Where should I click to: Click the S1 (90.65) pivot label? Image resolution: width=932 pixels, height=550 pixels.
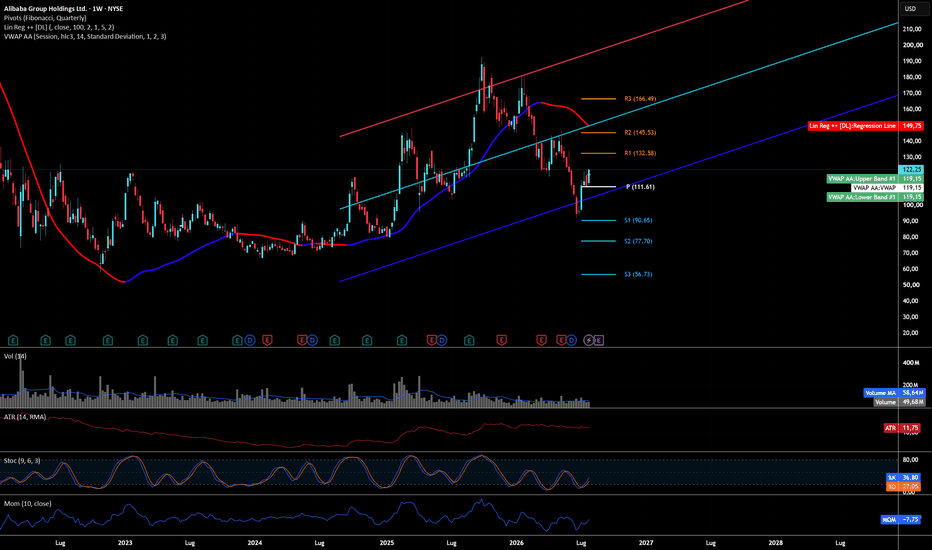[x=638, y=220]
